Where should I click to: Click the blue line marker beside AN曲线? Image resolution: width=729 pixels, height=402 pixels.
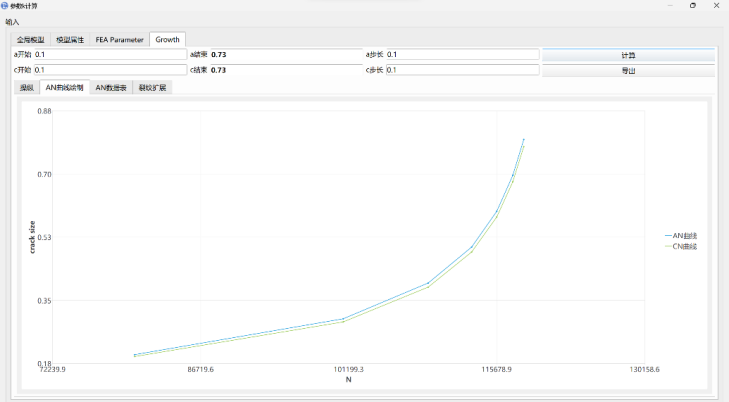coord(669,236)
